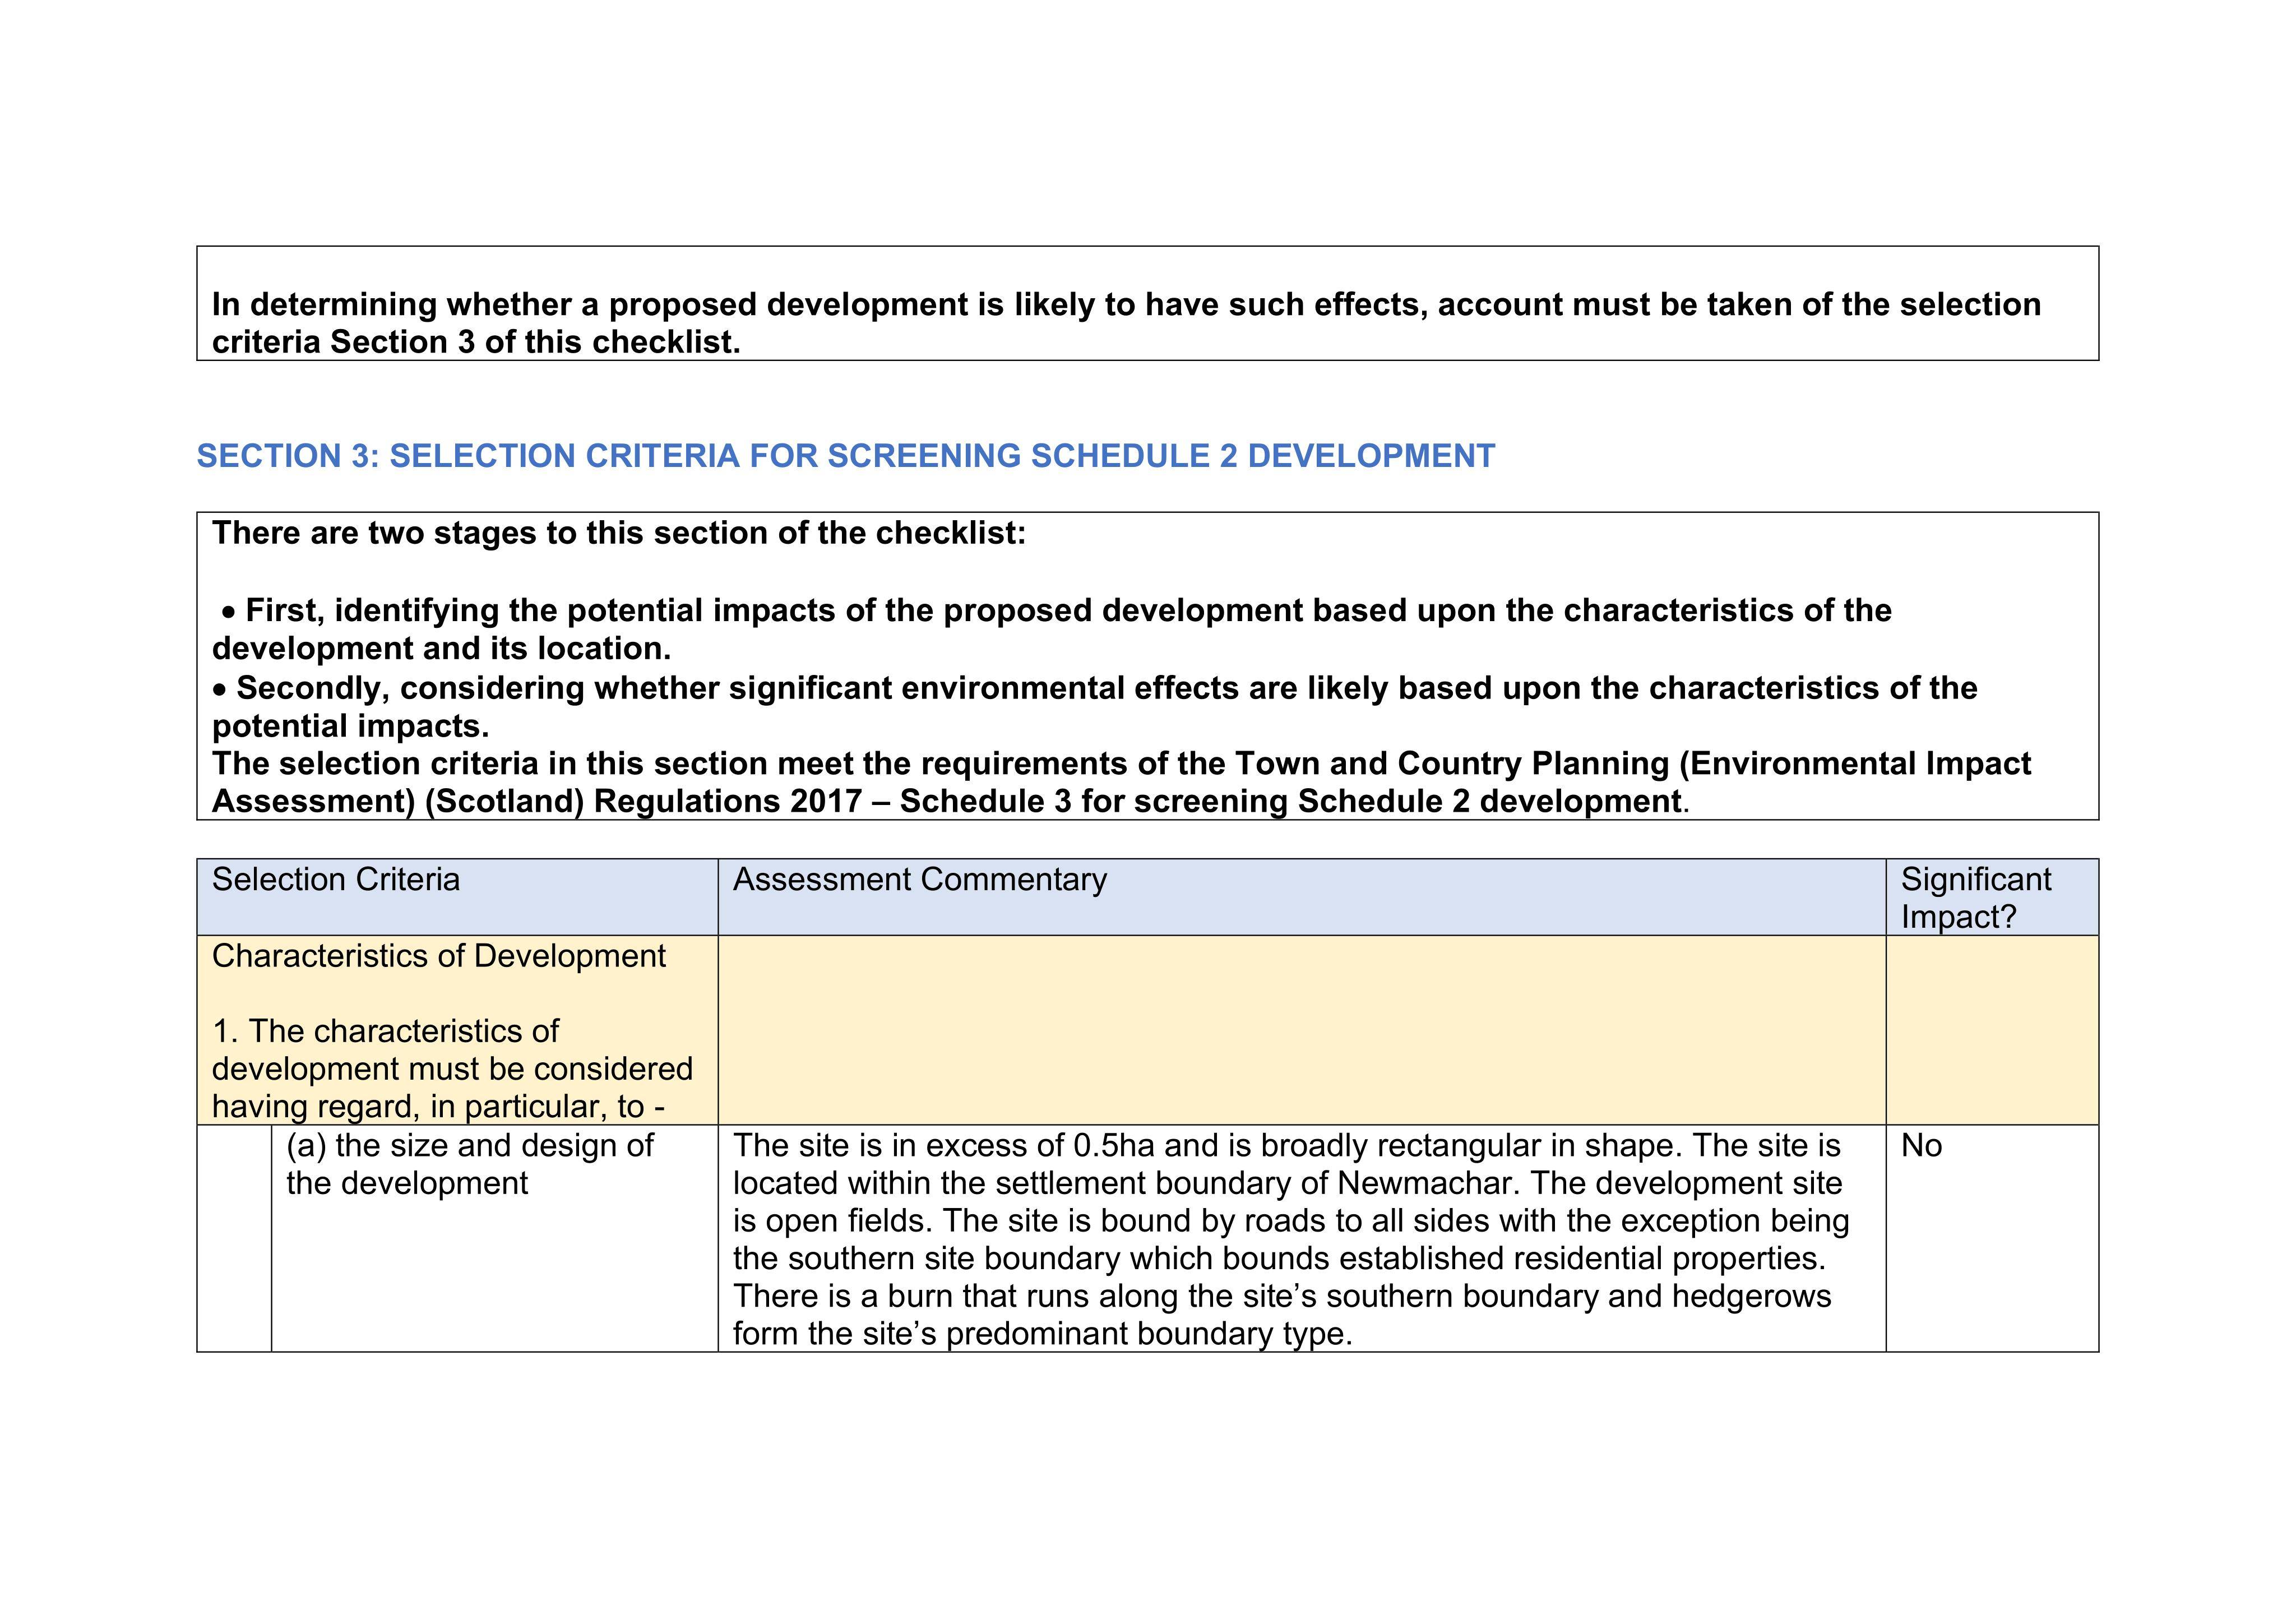Click '1. The characteristics of development must be considered'
Viewport: 2296px width, 1624px height.
(452, 1068)
